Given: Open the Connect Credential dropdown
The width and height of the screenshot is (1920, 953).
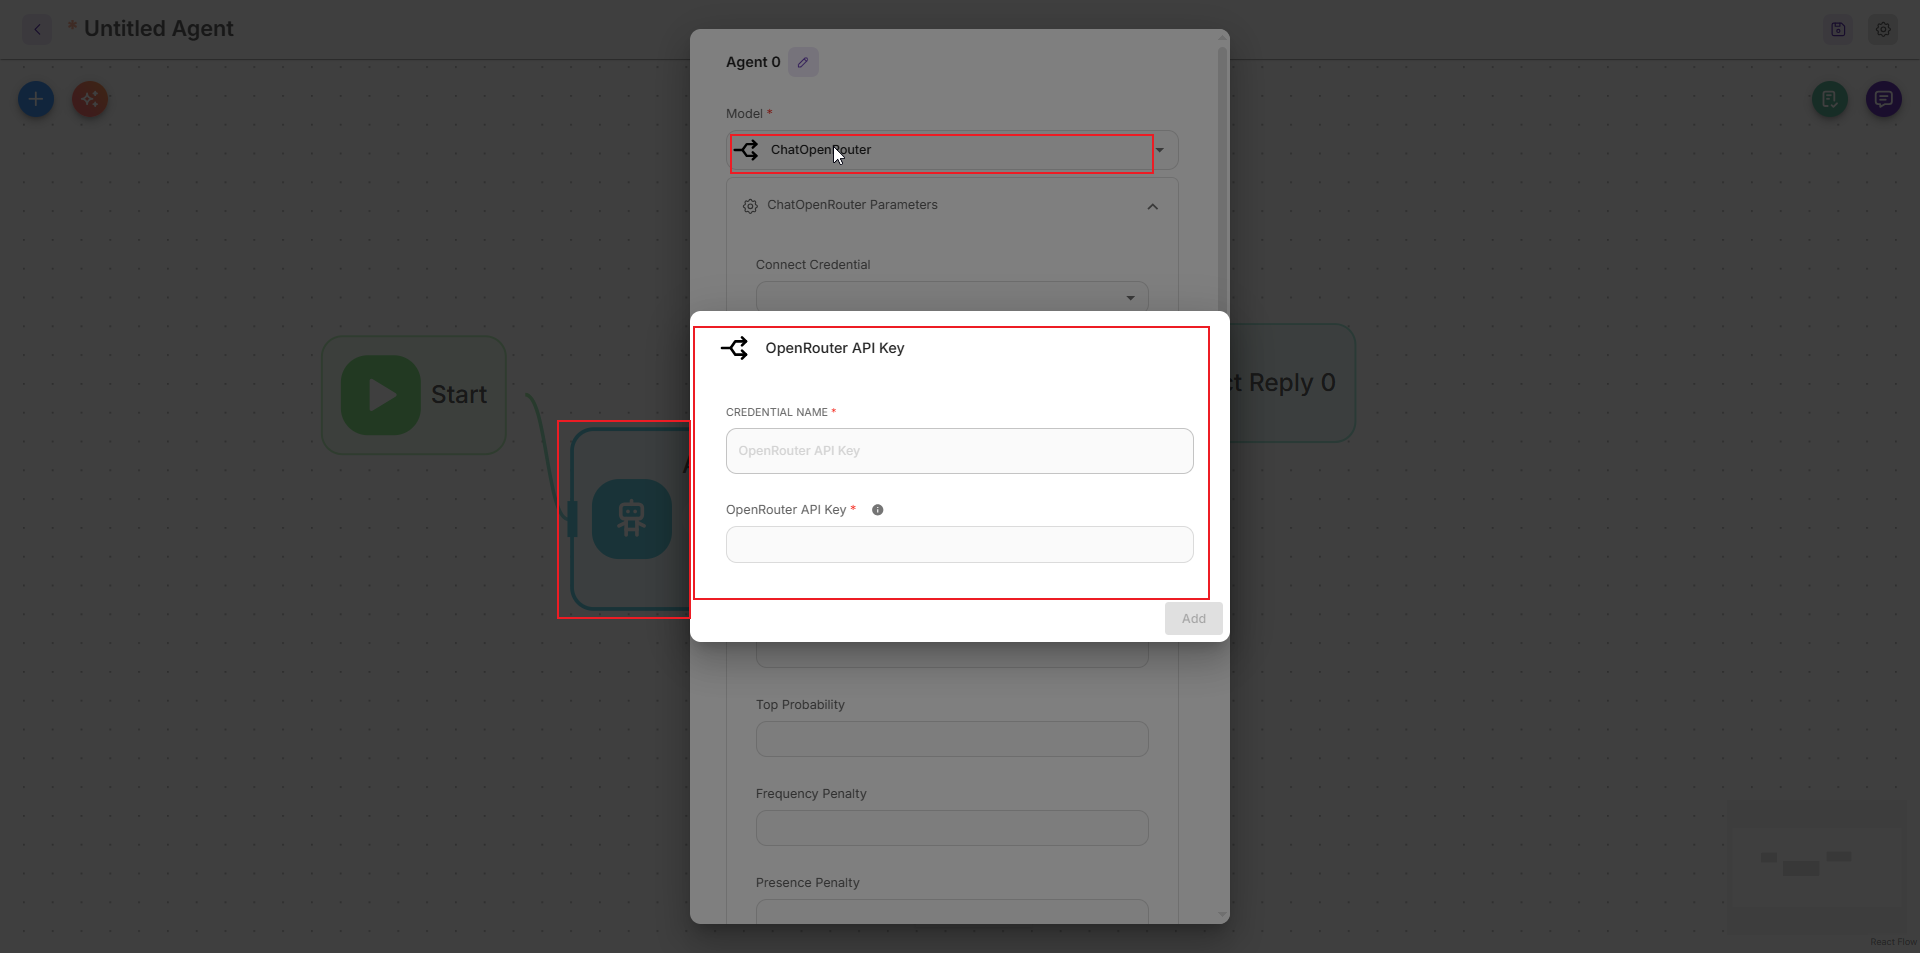Looking at the screenshot, I should point(952,296).
